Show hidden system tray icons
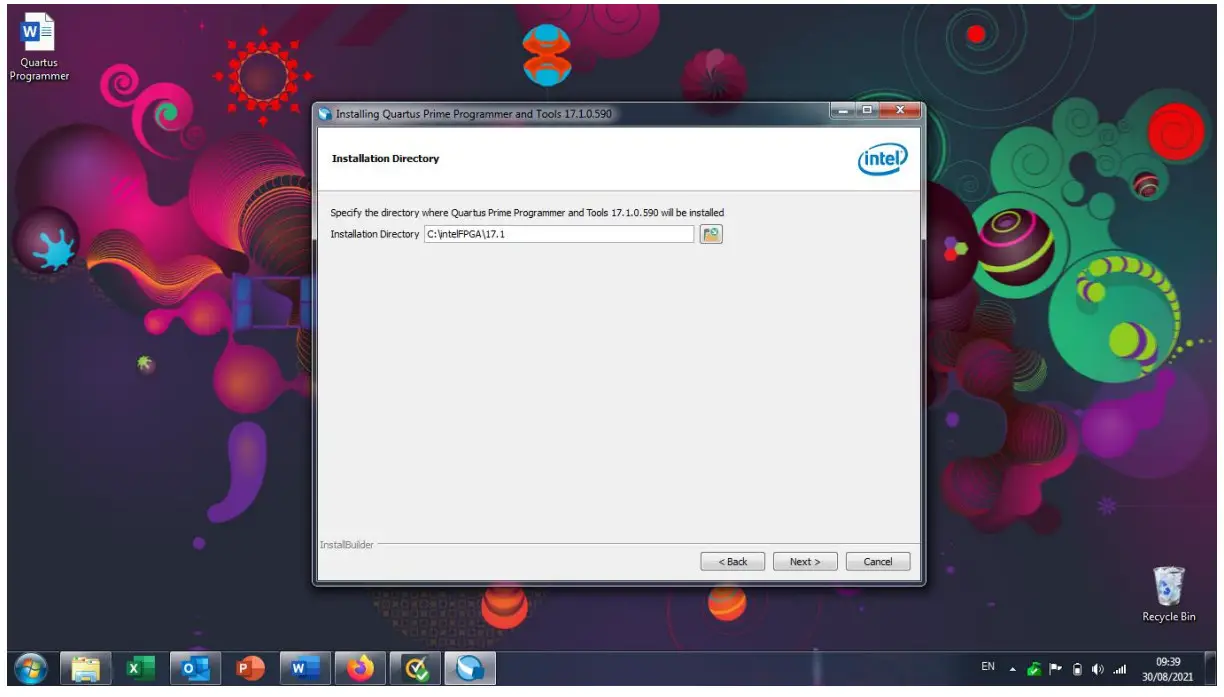This screenshot has height=697, width=1224. (1011, 669)
